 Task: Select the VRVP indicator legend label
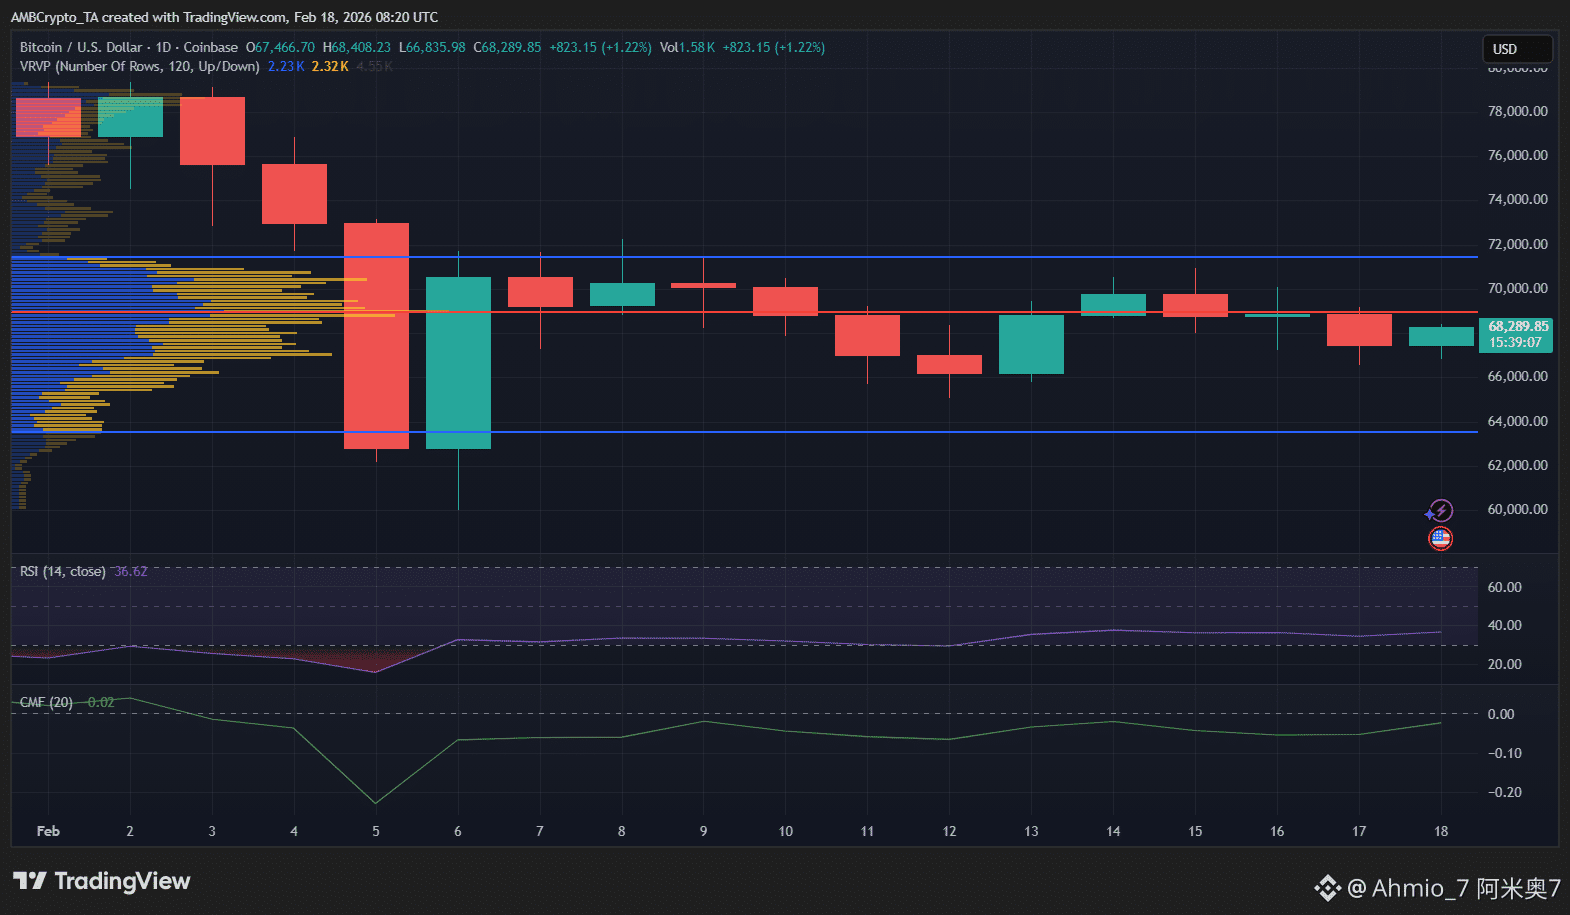click(x=139, y=66)
